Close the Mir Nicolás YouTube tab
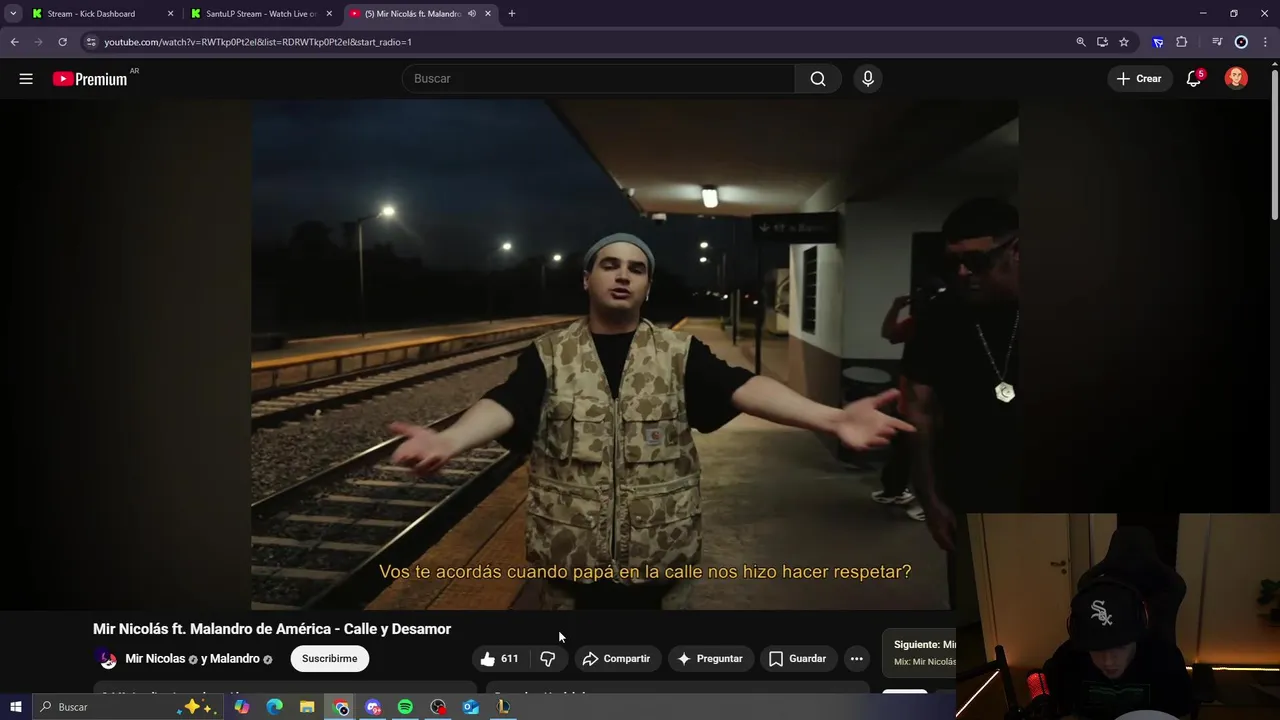This screenshot has height=720, width=1280. pos(488,14)
